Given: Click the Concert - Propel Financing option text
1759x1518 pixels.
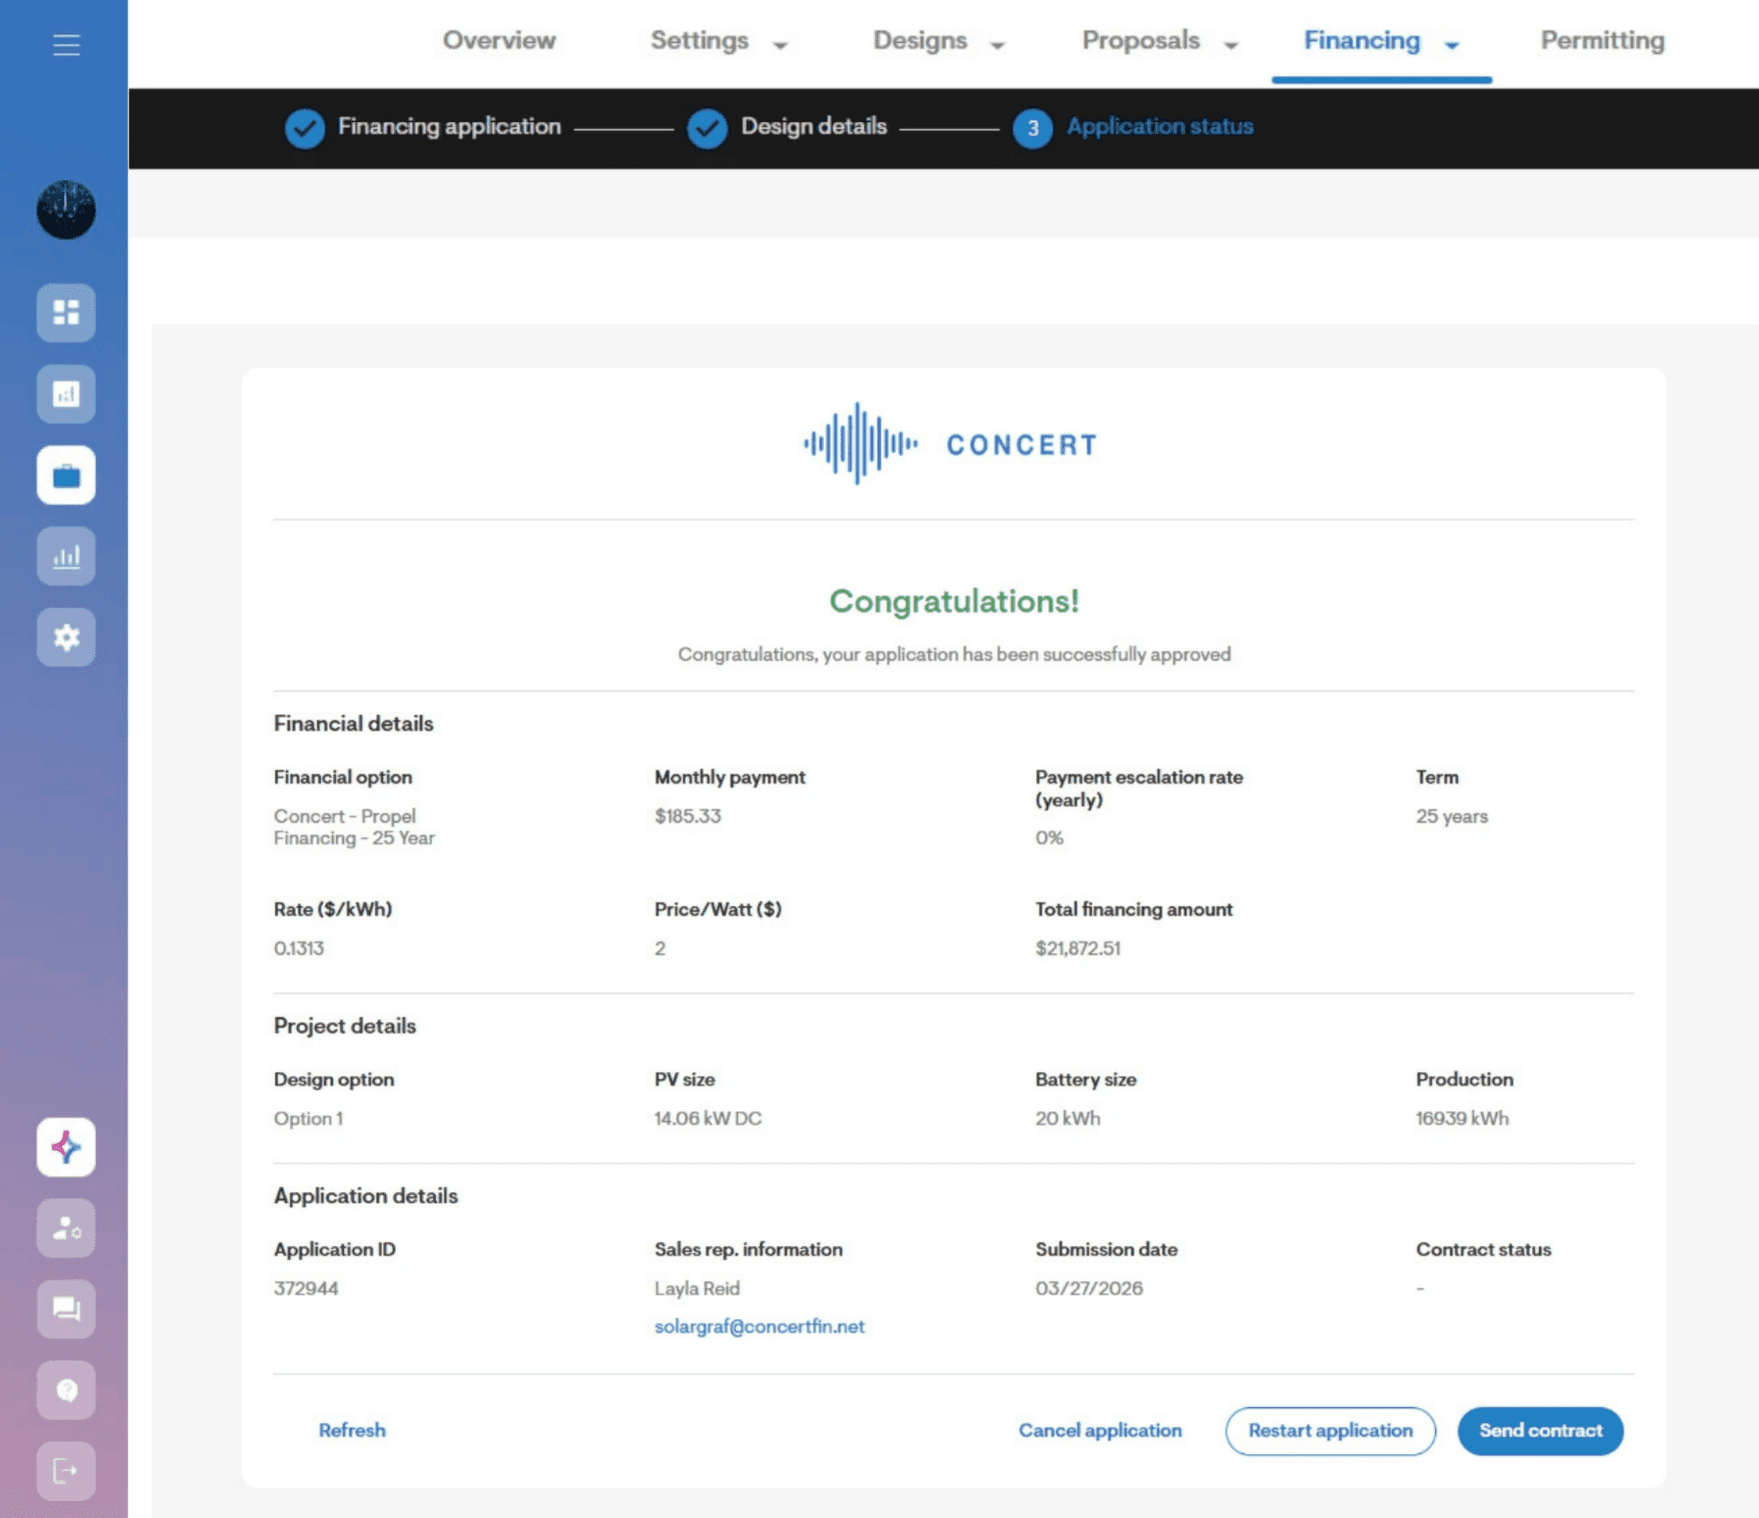Looking at the screenshot, I should tap(355, 827).
